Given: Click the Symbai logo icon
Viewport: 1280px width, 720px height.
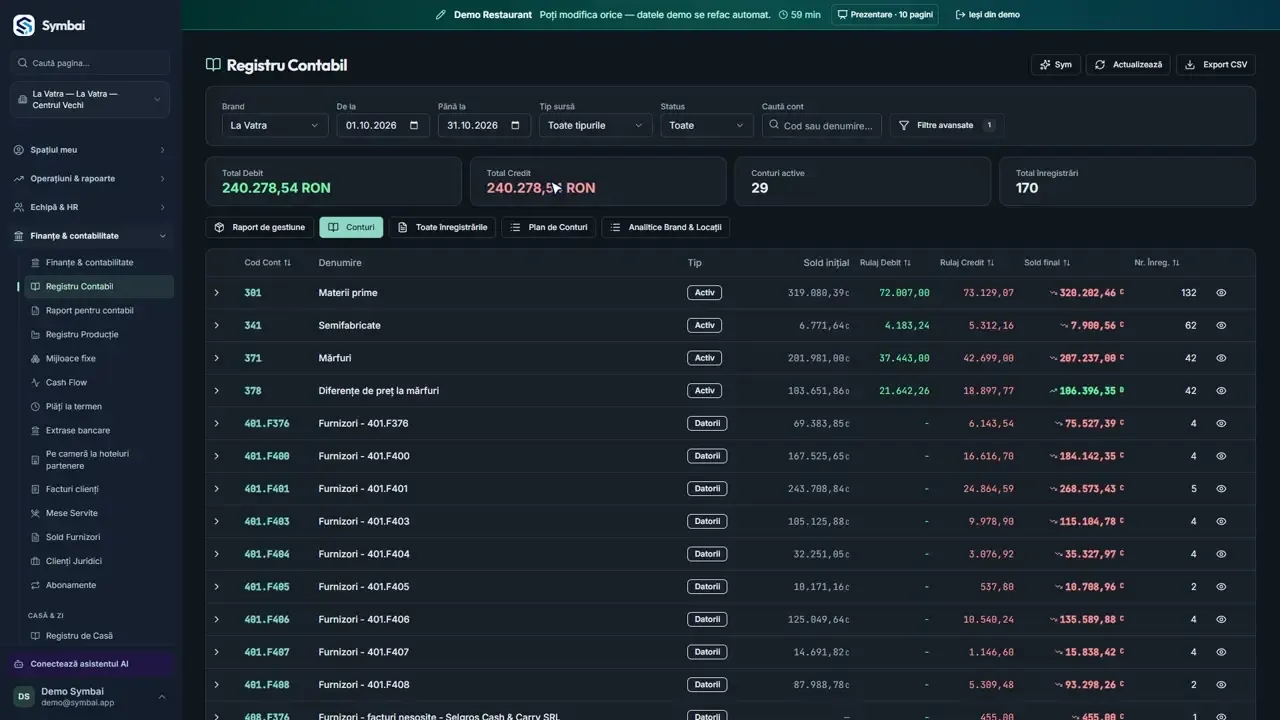Looking at the screenshot, I should (23, 25).
